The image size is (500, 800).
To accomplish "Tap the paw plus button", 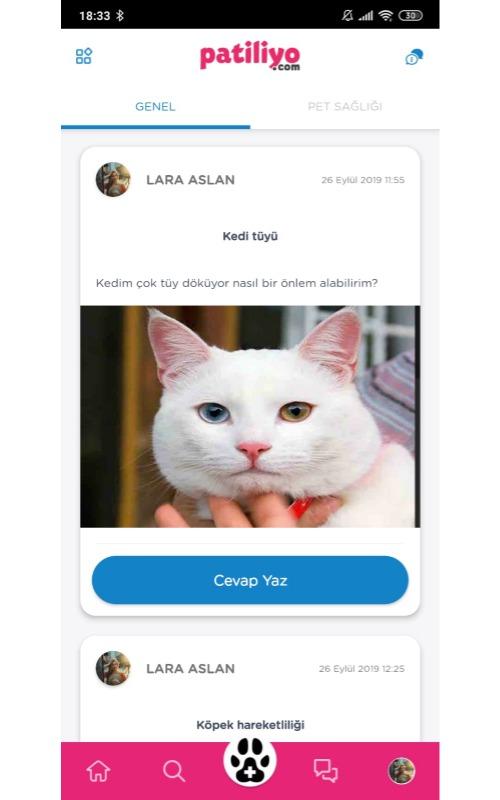I will pyautogui.click(x=250, y=761).
